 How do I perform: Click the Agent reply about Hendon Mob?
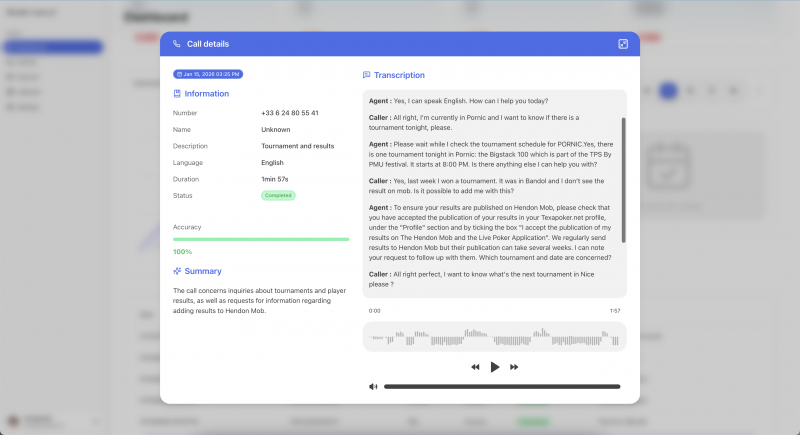click(x=490, y=233)
